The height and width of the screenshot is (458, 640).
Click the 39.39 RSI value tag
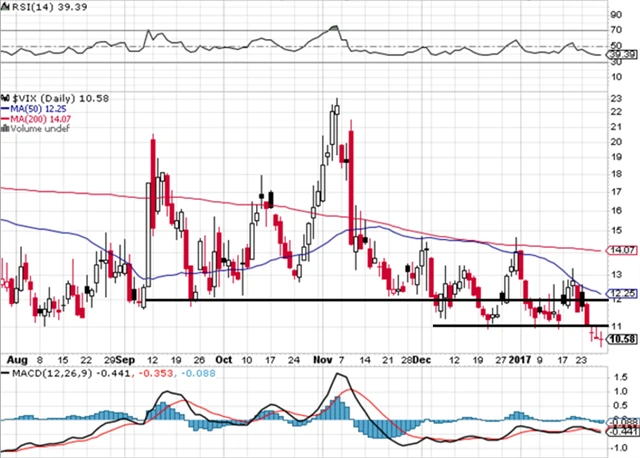(x=622, y=54)
